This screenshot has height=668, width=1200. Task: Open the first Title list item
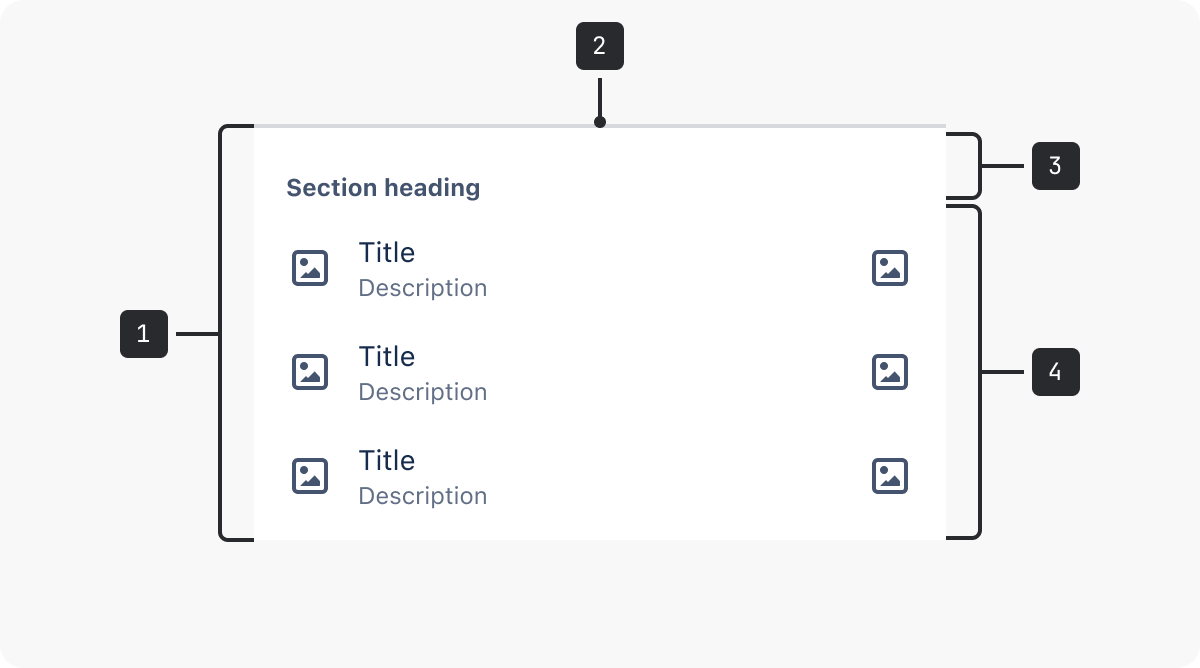600,268
